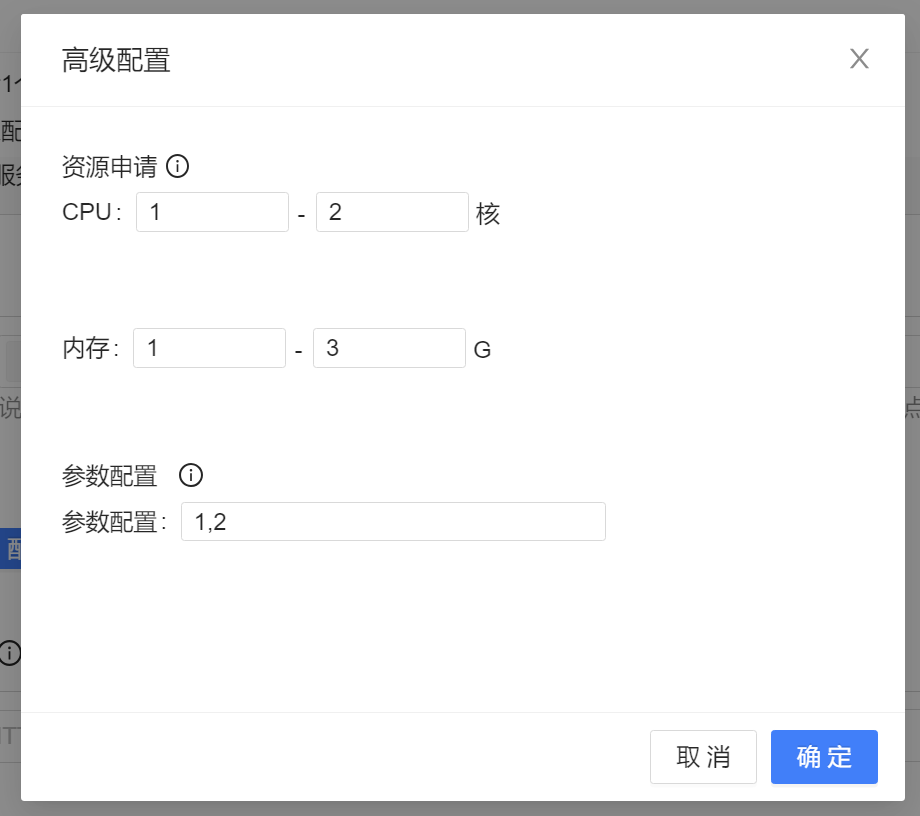Click the 参数配置: label before the input
This screenshot has width=920, height=816.
(x=112, y=522)
